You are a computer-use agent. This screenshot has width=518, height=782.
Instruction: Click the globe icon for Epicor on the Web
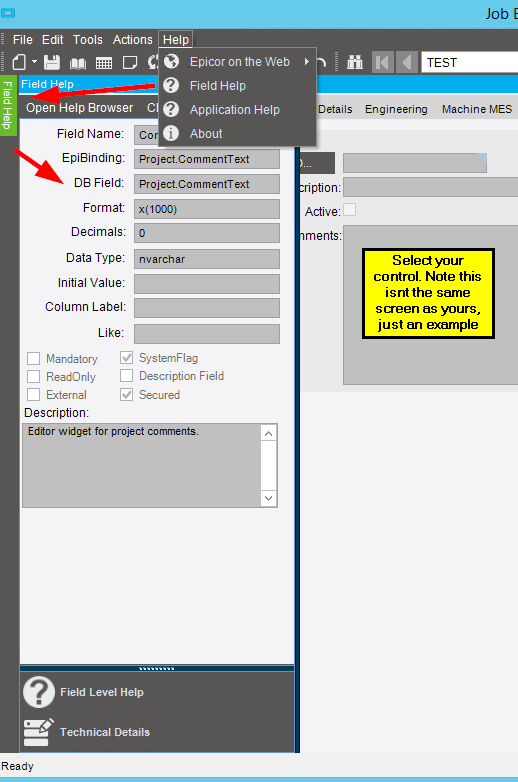[172, 61]
